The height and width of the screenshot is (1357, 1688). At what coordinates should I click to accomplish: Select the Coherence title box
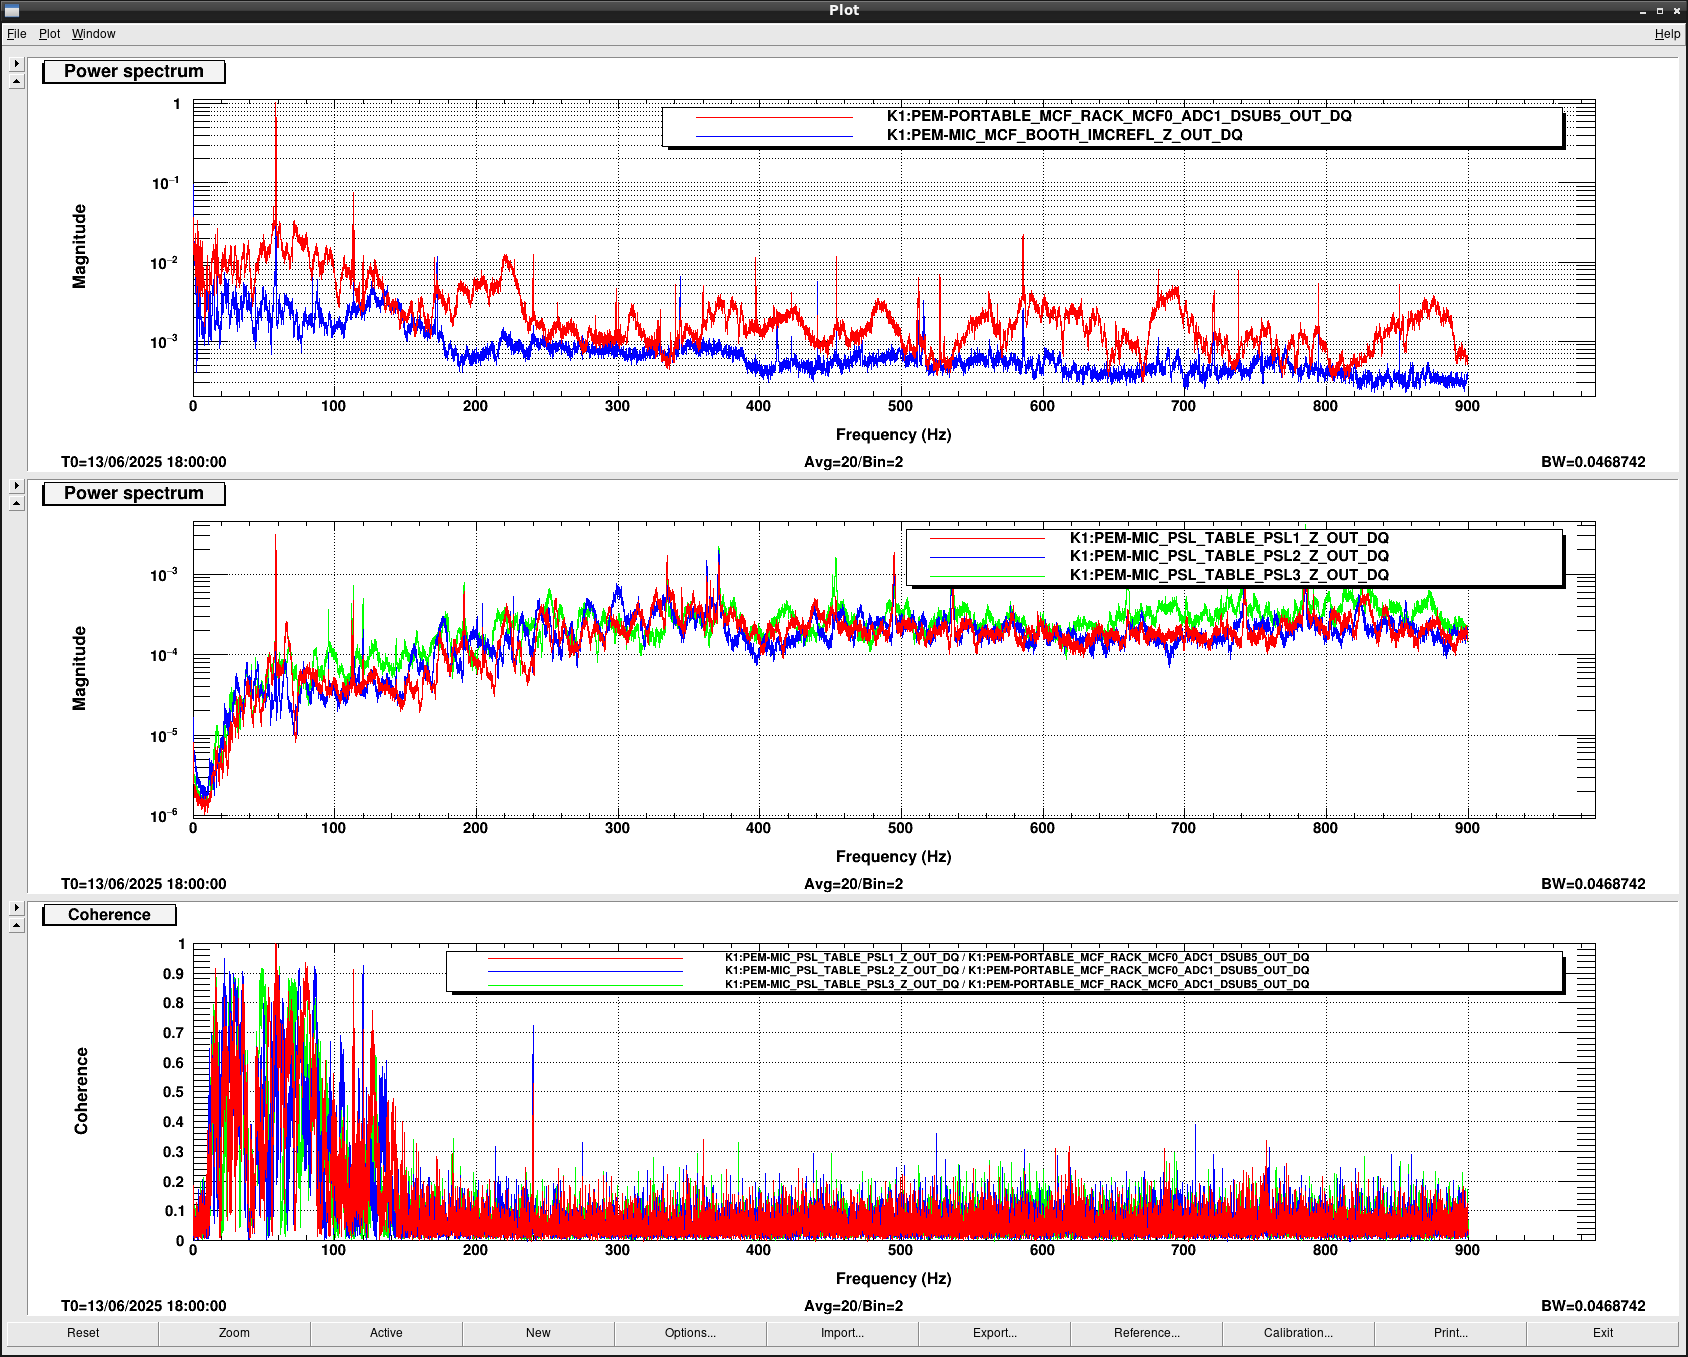109,915
